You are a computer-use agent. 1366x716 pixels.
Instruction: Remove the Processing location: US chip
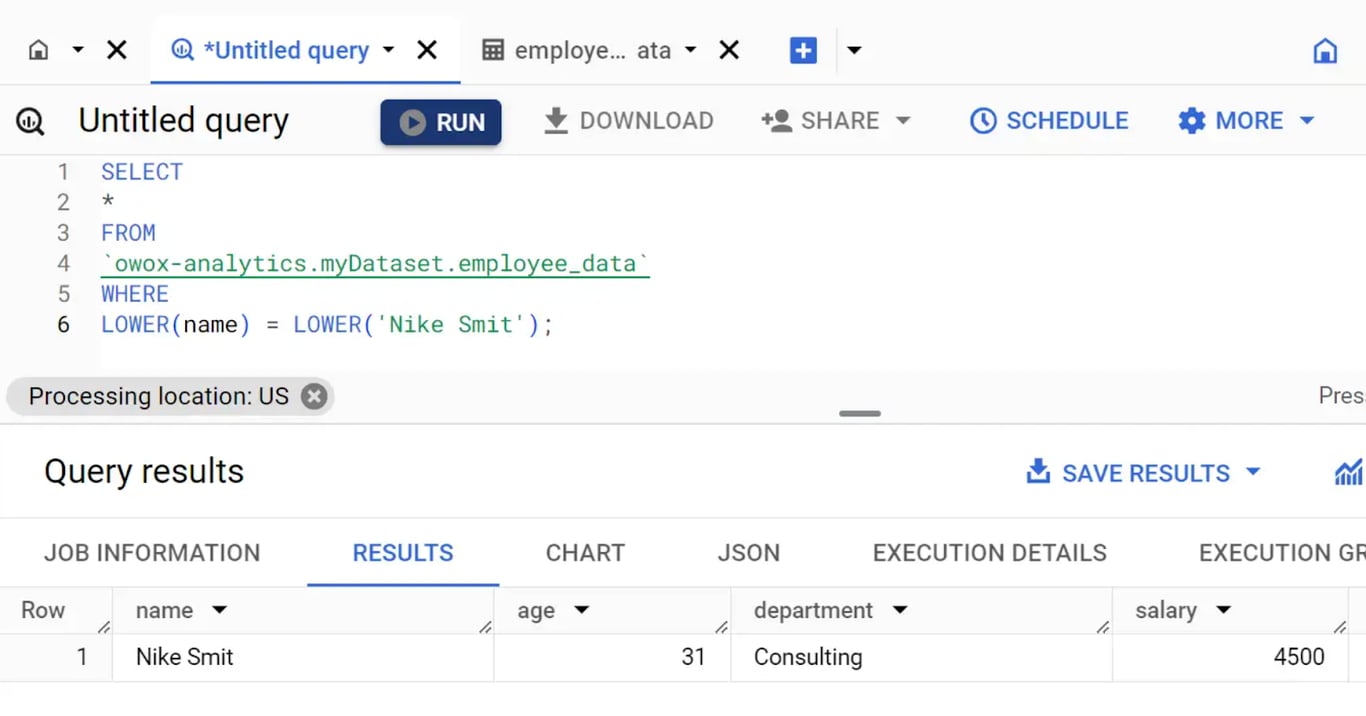(314, 397)
